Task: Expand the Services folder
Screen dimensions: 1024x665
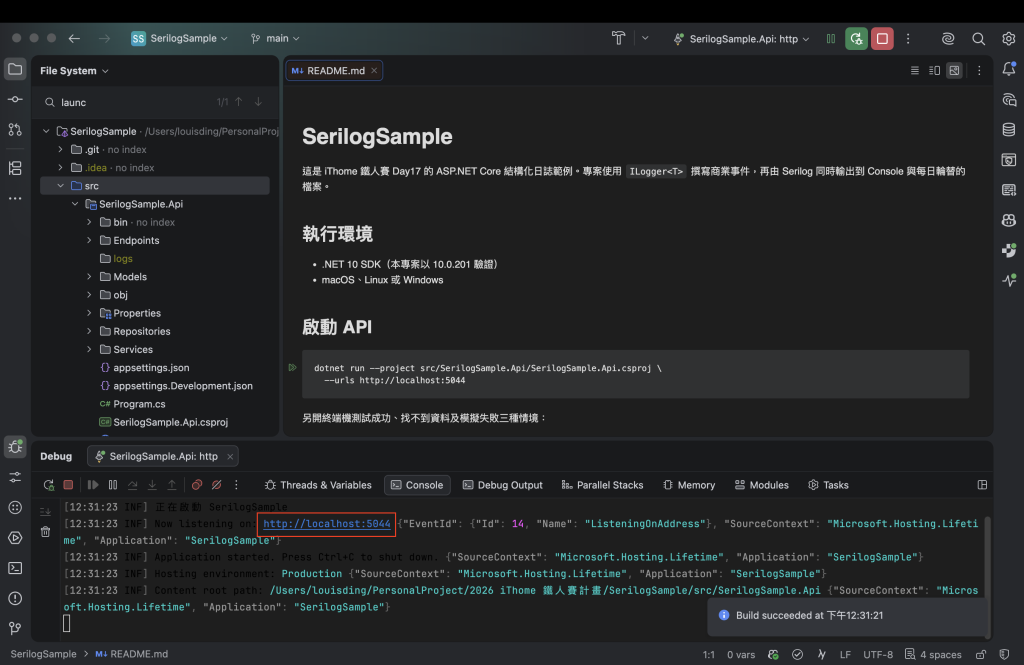Action: (x=89, y=349)
